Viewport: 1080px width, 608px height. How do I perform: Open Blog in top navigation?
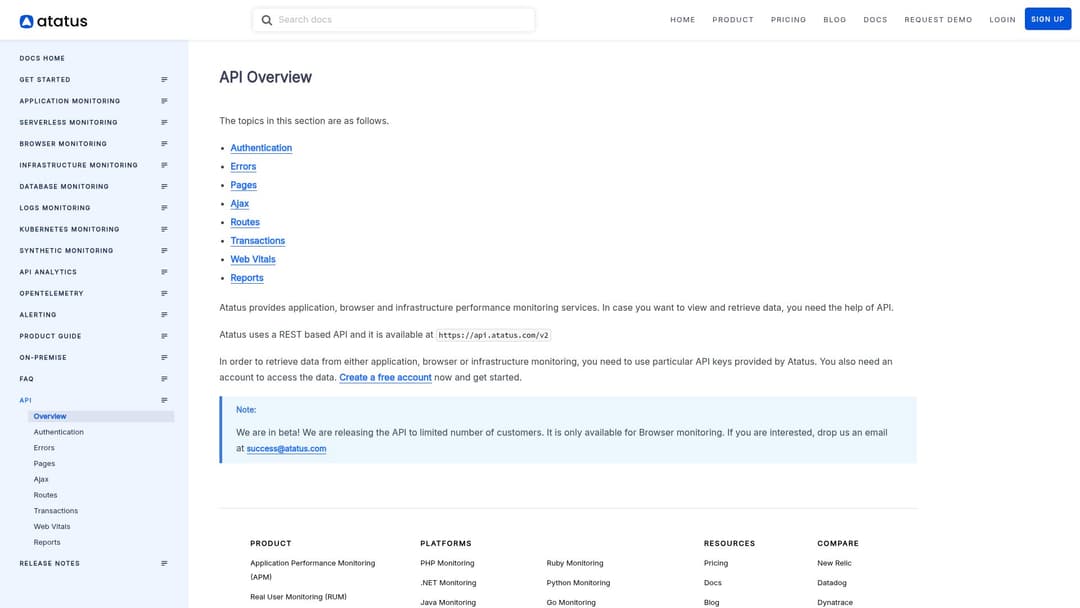[834, 20]
